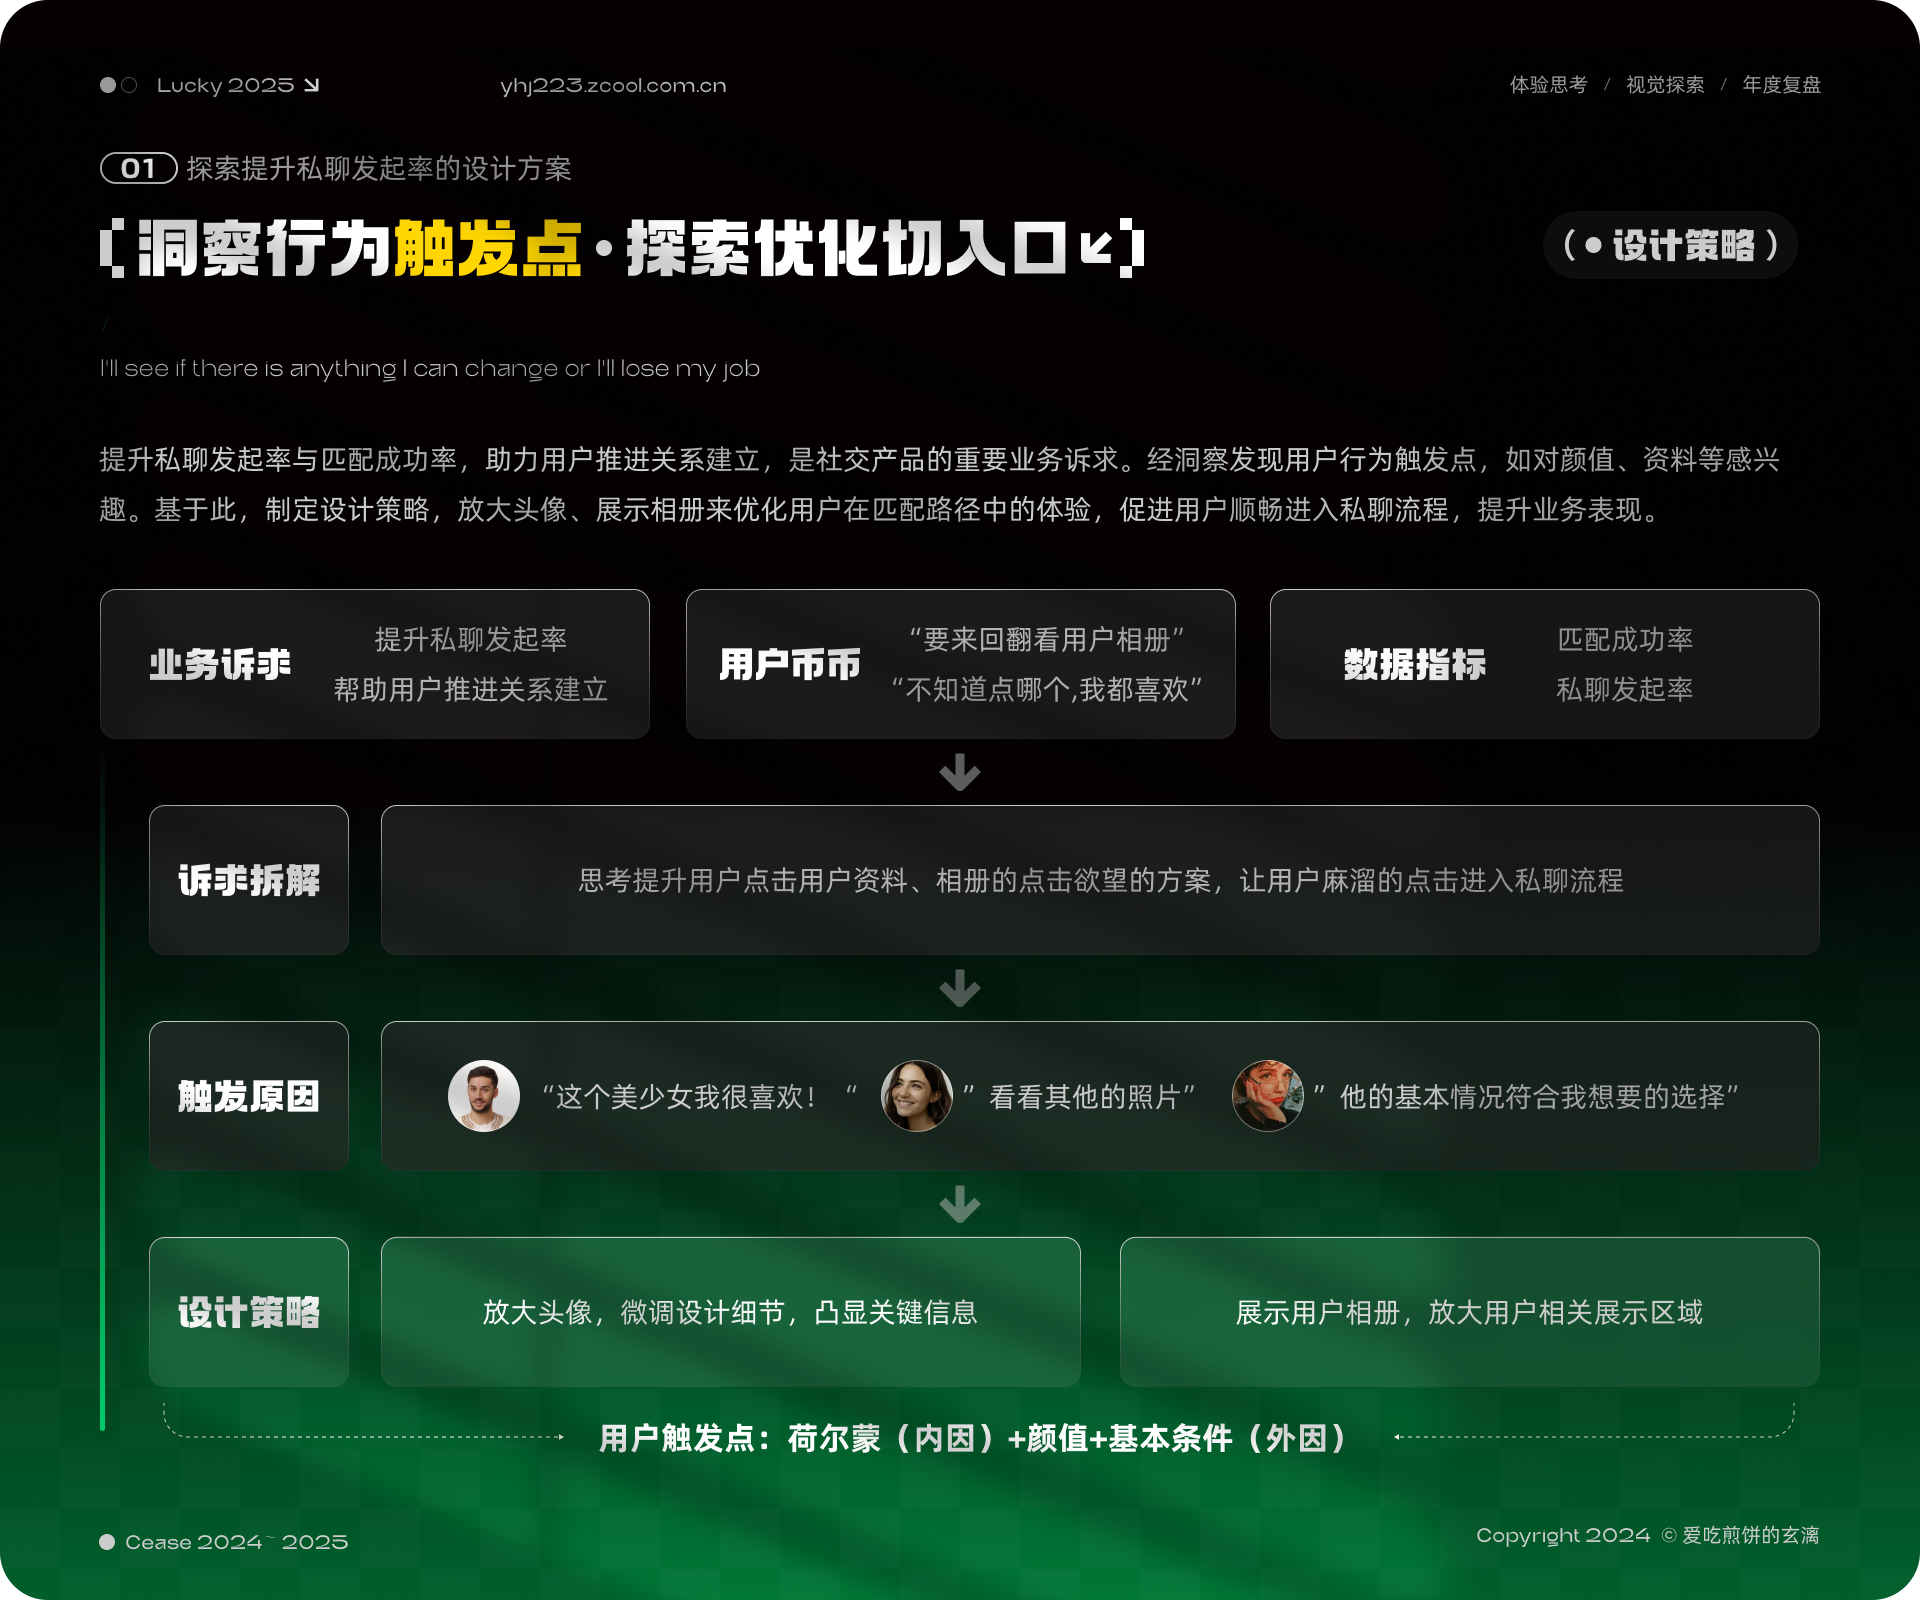Open the 年度复盘 menu item

1781,85
